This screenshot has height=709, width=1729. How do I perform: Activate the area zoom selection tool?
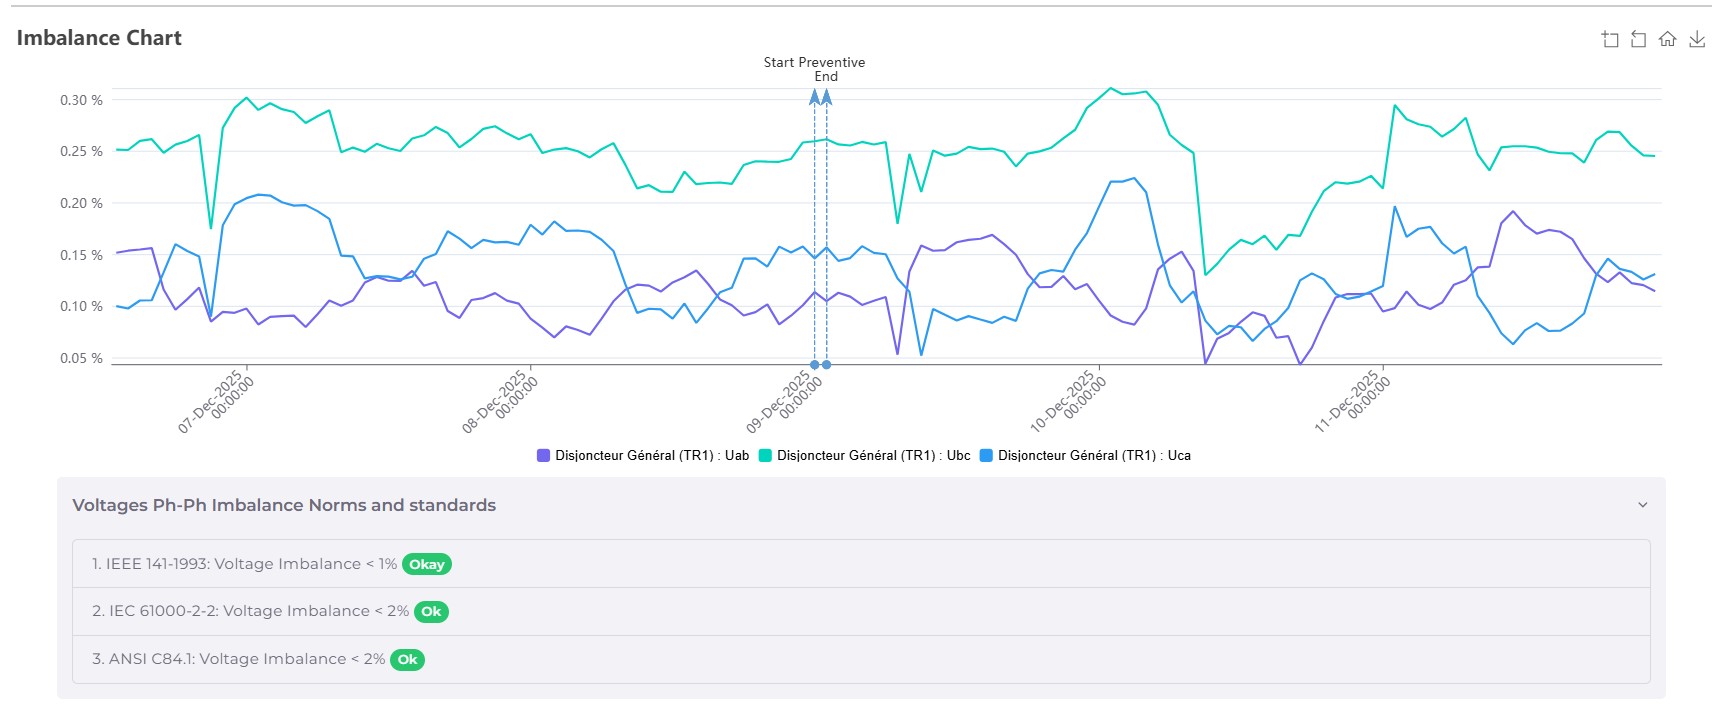1610,39
